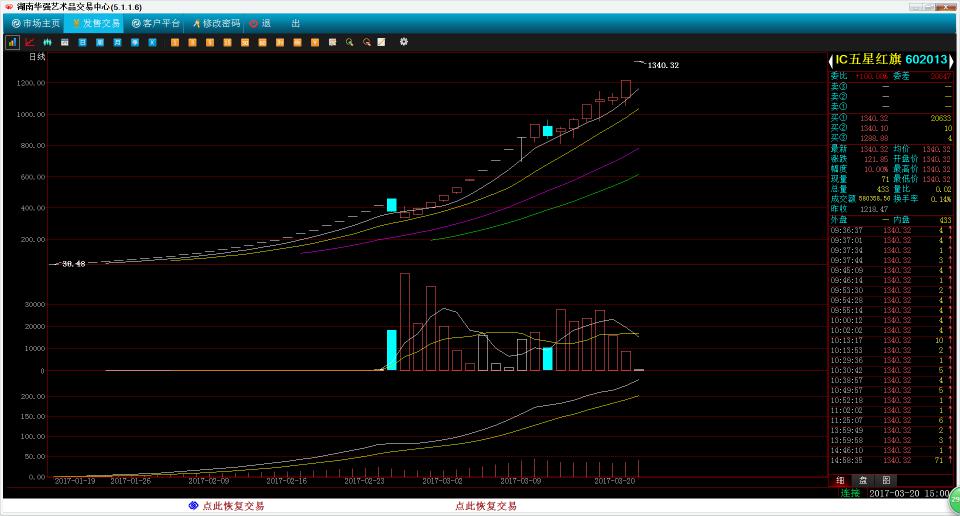This screenshot has width=960, height=516.
Task: Go to next stock with right arrow
Action: (x=953, y=59)
